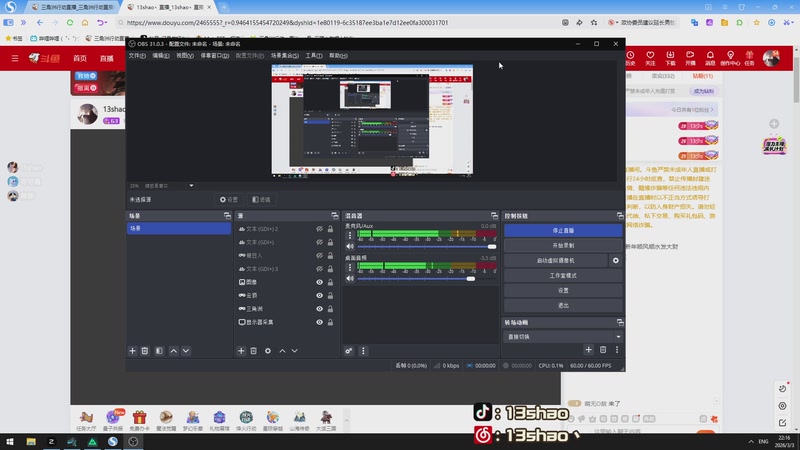Open the 麦克风/Aux track options menu
Screen dimensions: 800x450
tap(350, 235)
